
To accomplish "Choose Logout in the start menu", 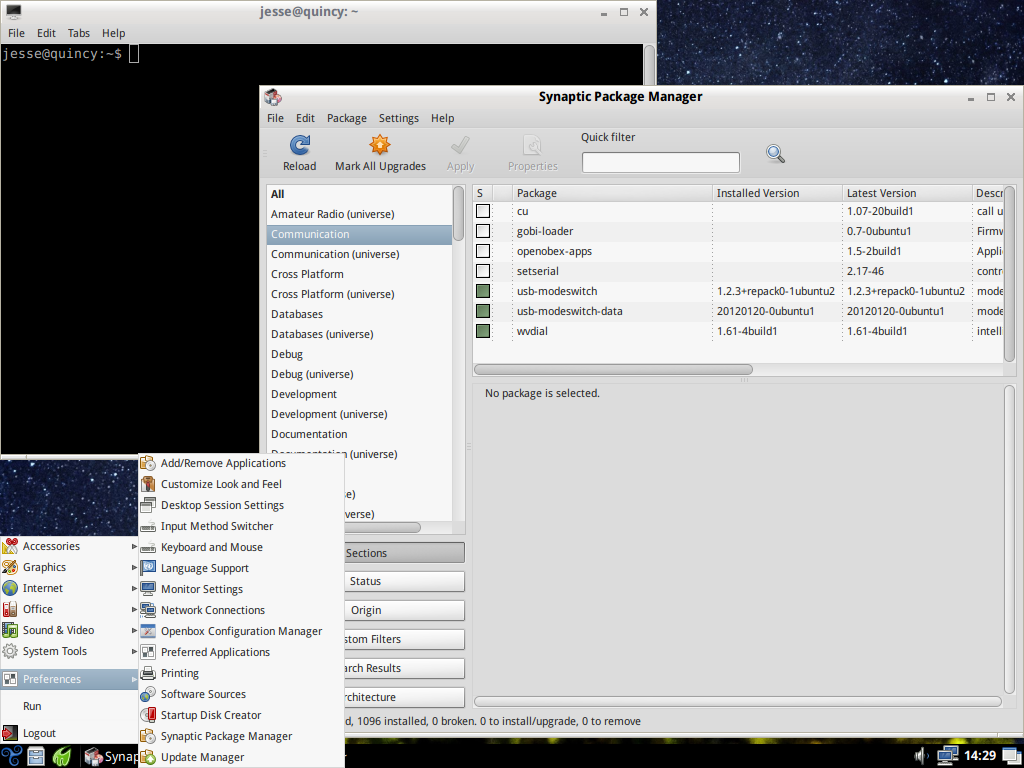I will coord(69,733).
